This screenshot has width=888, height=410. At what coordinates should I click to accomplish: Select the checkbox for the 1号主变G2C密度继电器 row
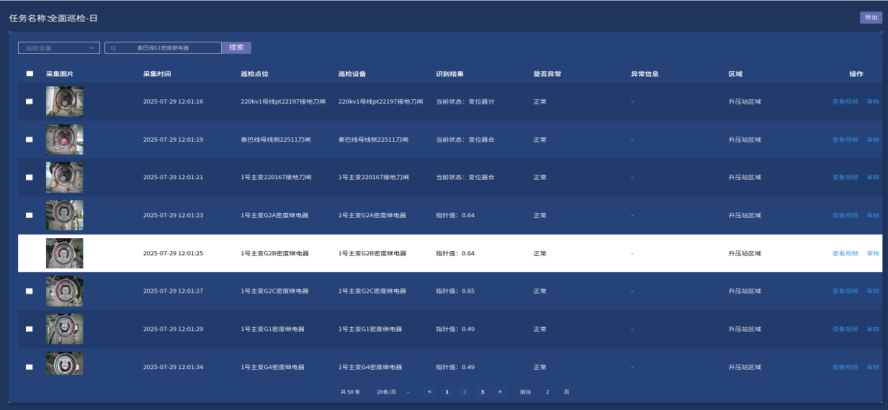[29, 291]
